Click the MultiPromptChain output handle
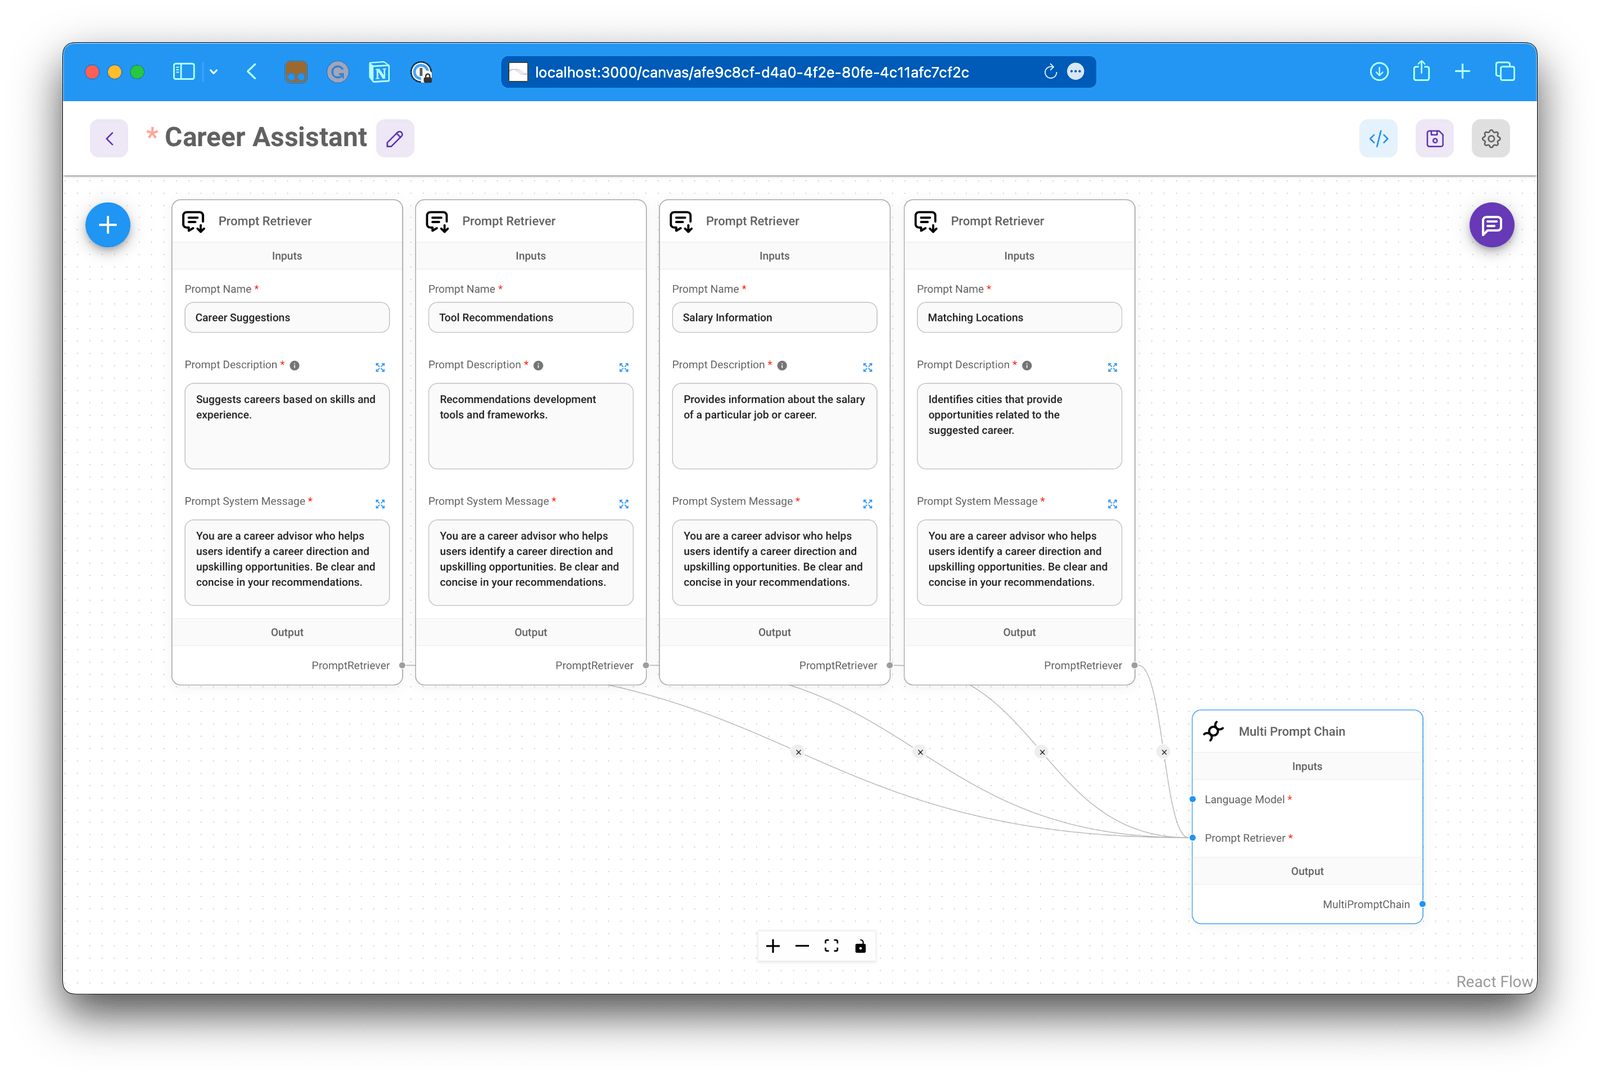Image resolution: width=1600 pixels, height=1077 pixels. tap(1422, 904)
